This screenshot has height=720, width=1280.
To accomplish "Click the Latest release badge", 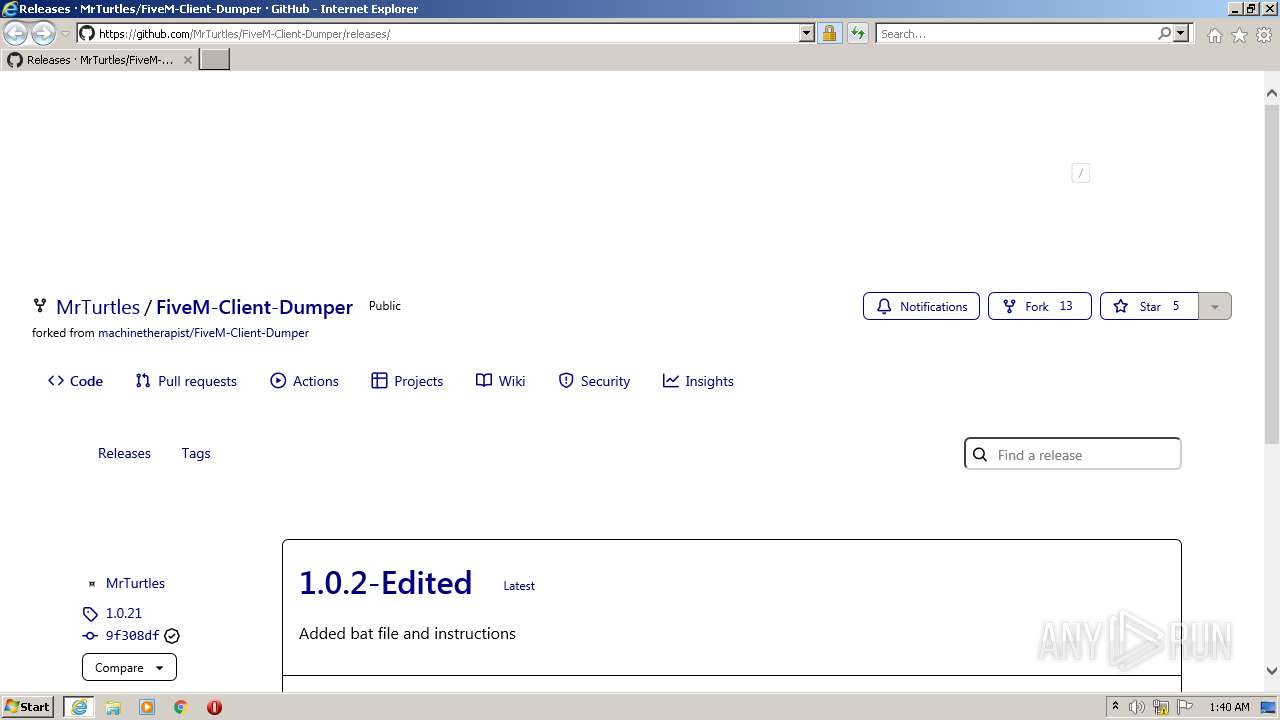I will (x=519, y=586).
